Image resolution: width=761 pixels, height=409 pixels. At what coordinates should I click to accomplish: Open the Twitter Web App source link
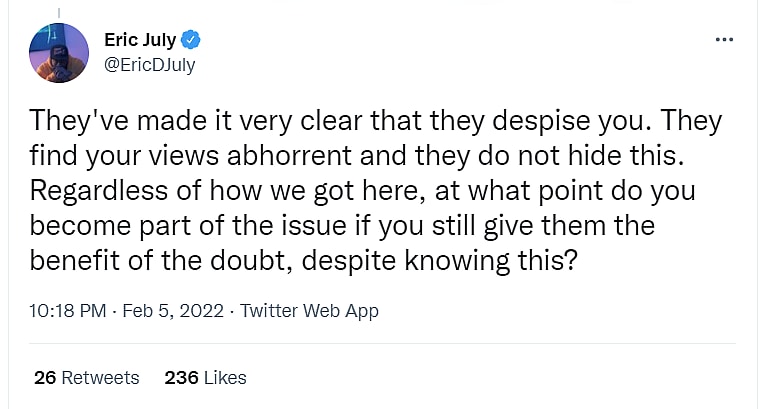[309, 311]
